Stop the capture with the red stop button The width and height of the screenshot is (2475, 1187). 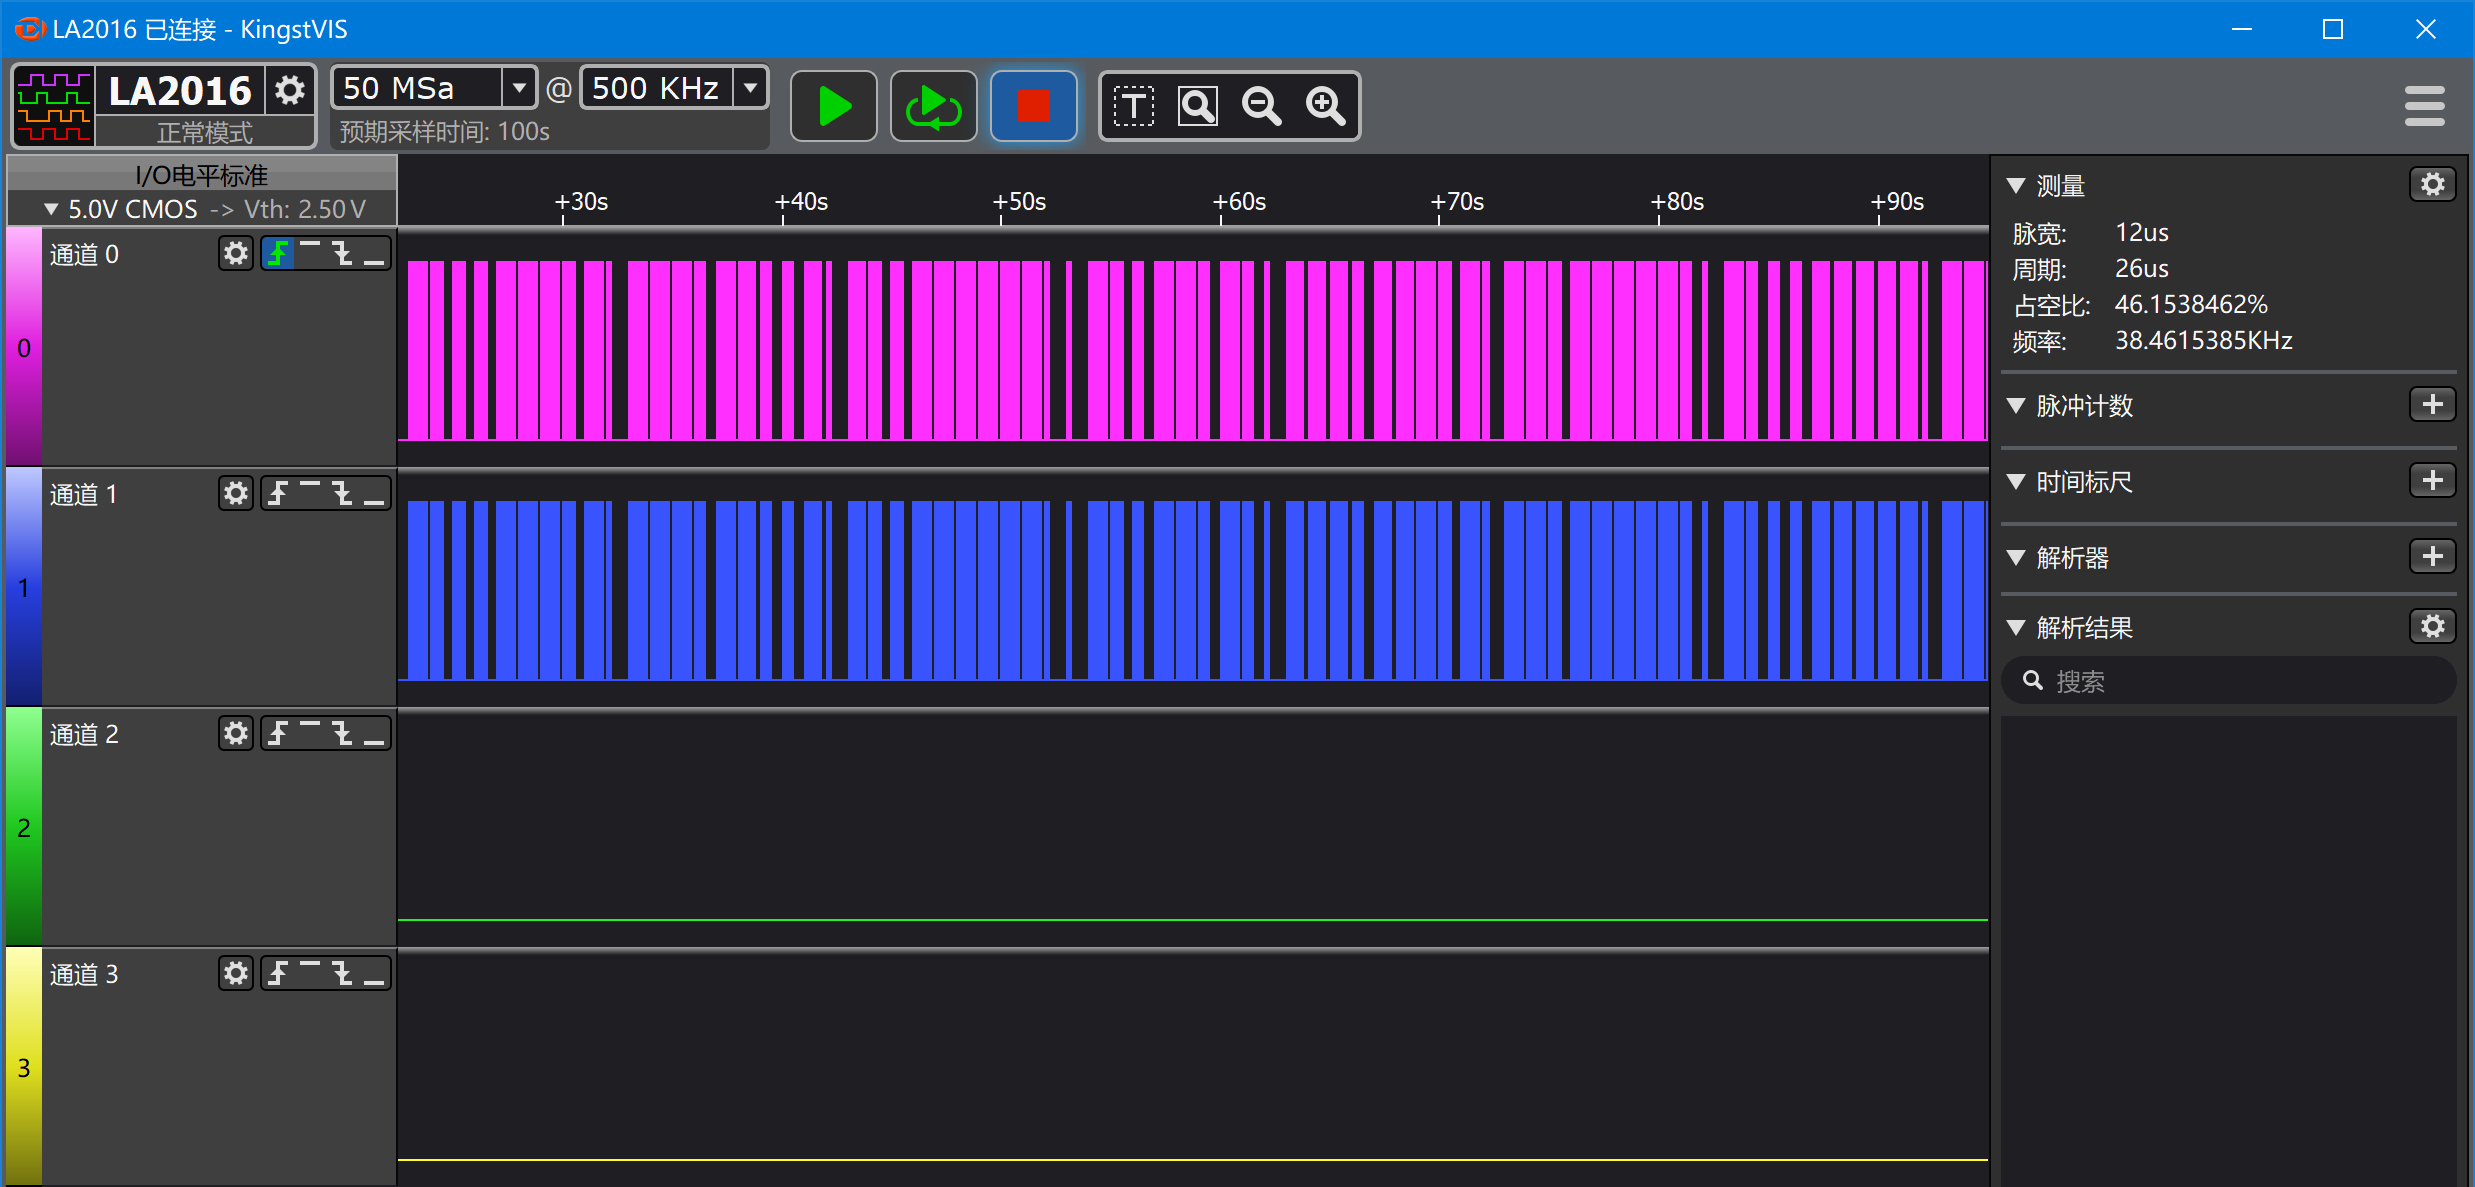click(x=1034, y=106)
